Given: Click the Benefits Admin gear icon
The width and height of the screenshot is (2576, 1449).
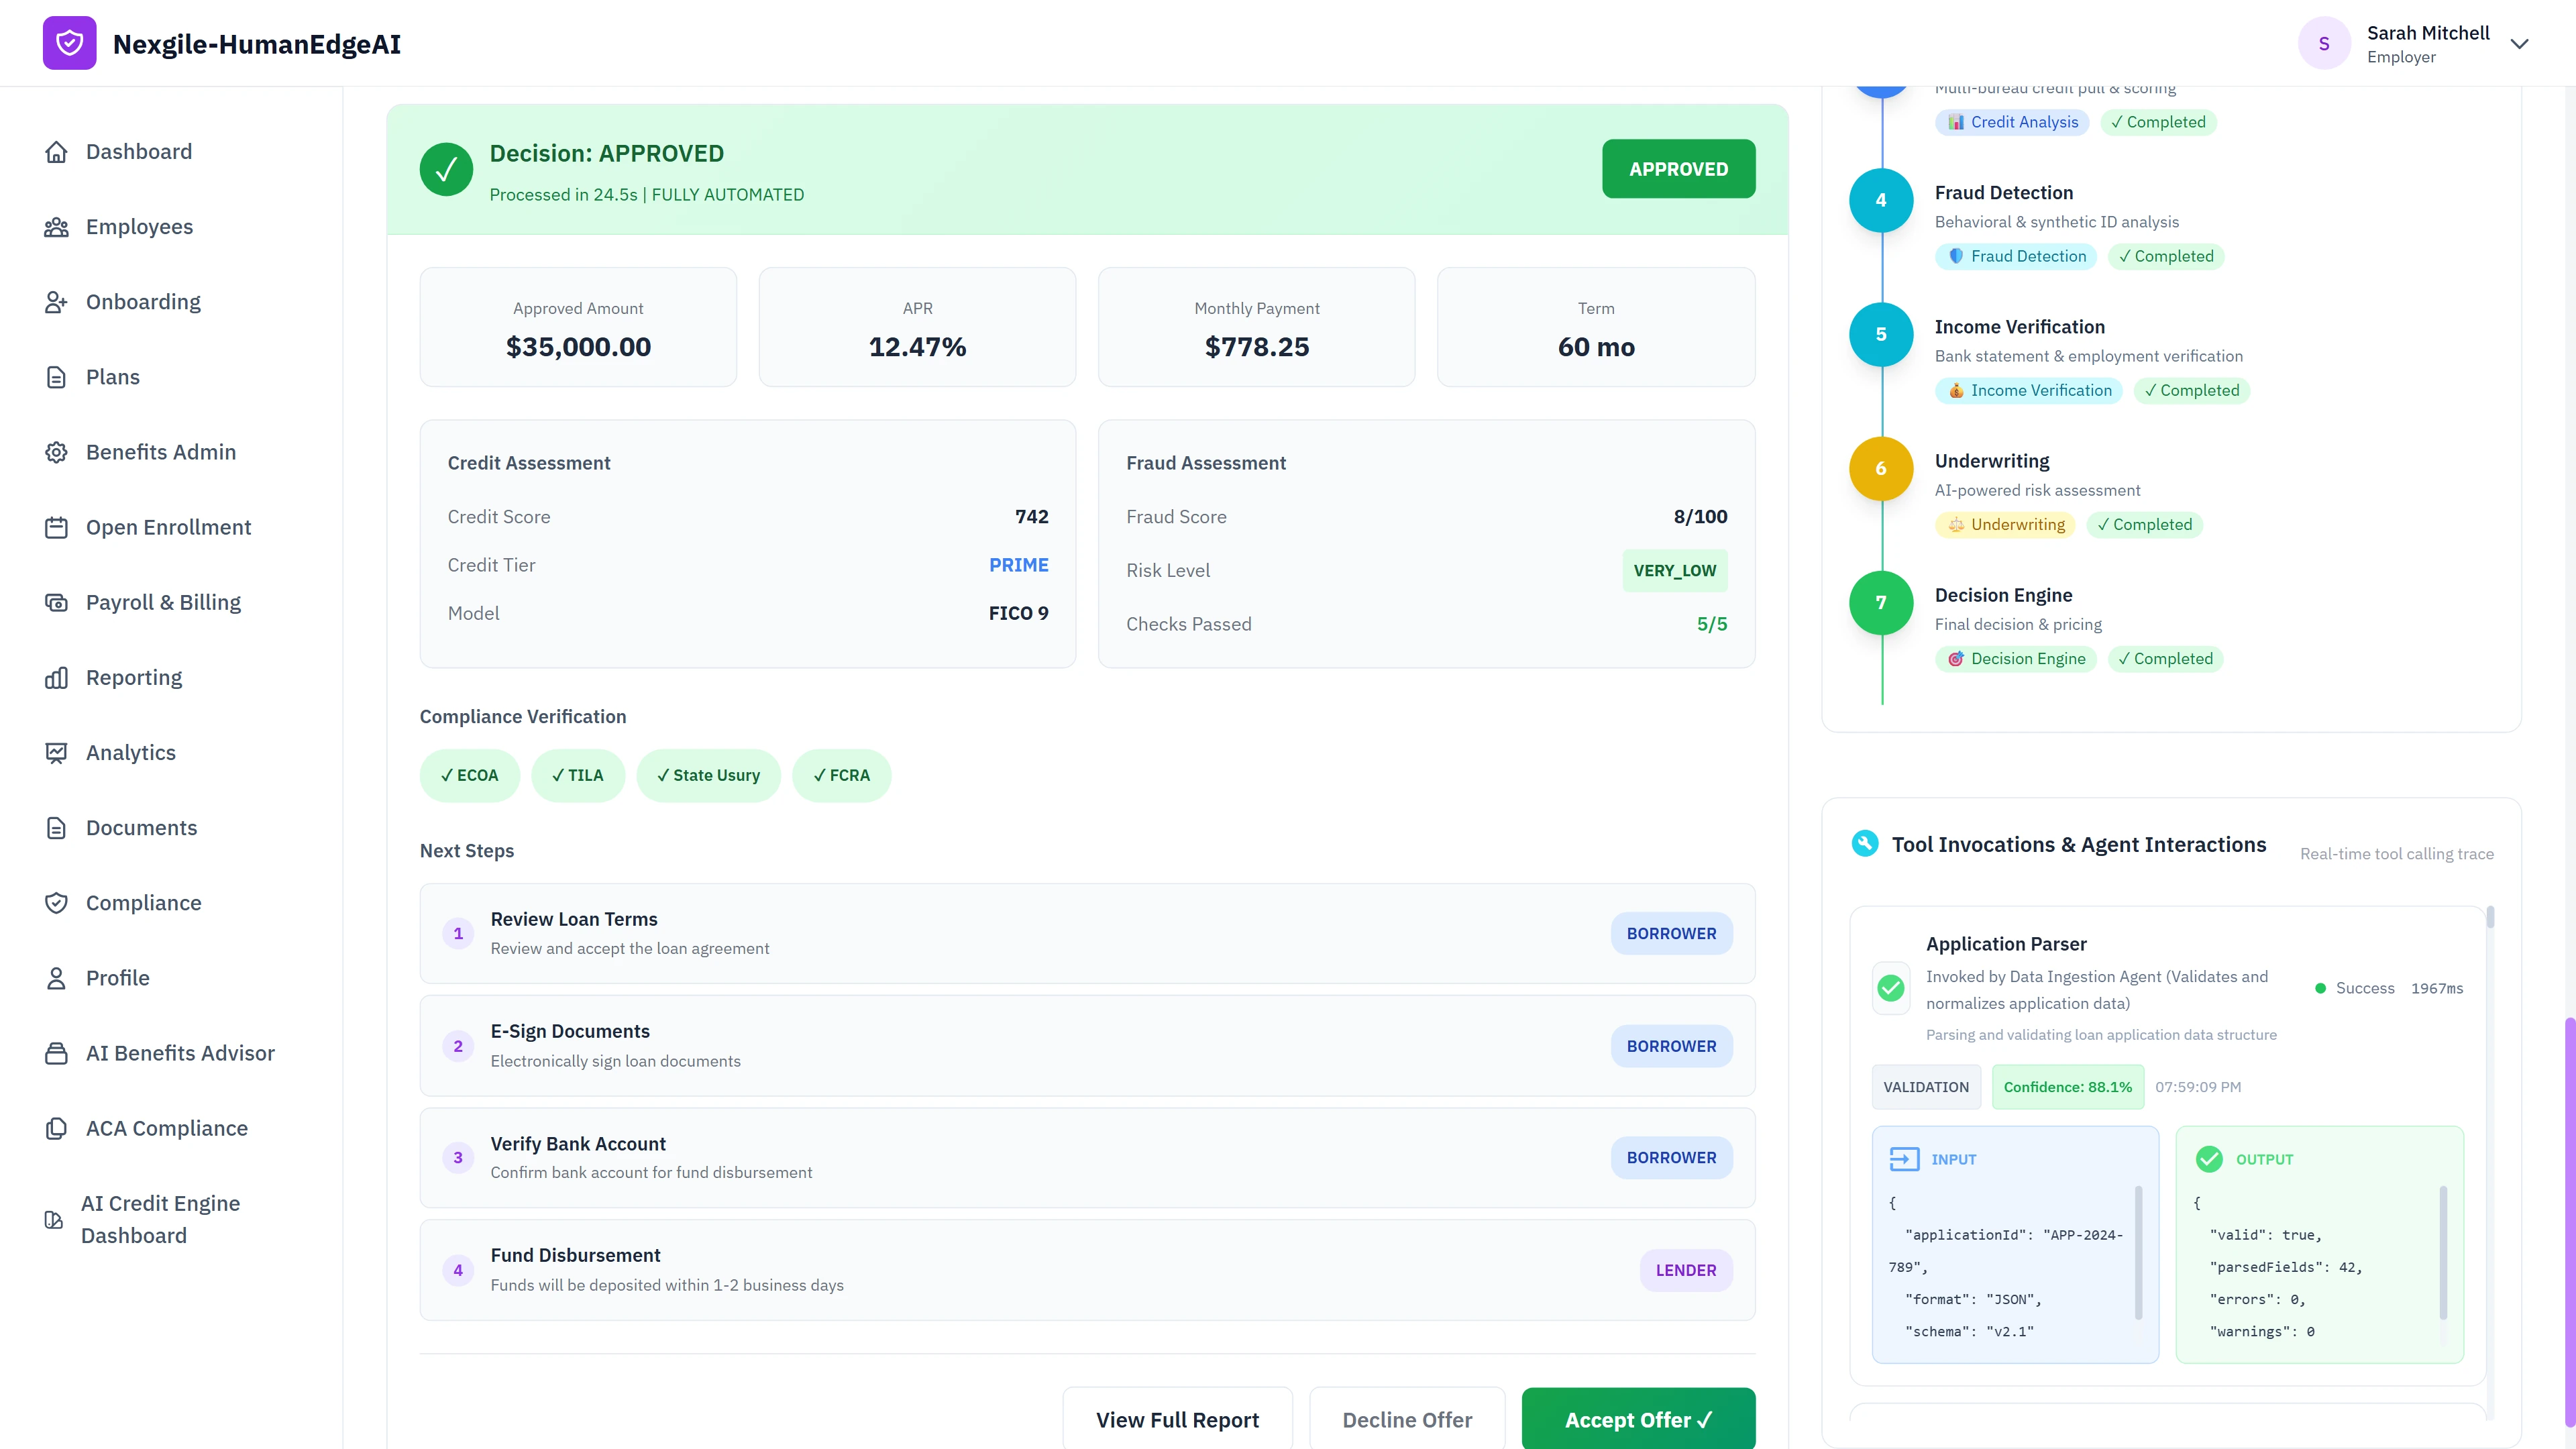Looking at the screenshot, I should (57, 452).
